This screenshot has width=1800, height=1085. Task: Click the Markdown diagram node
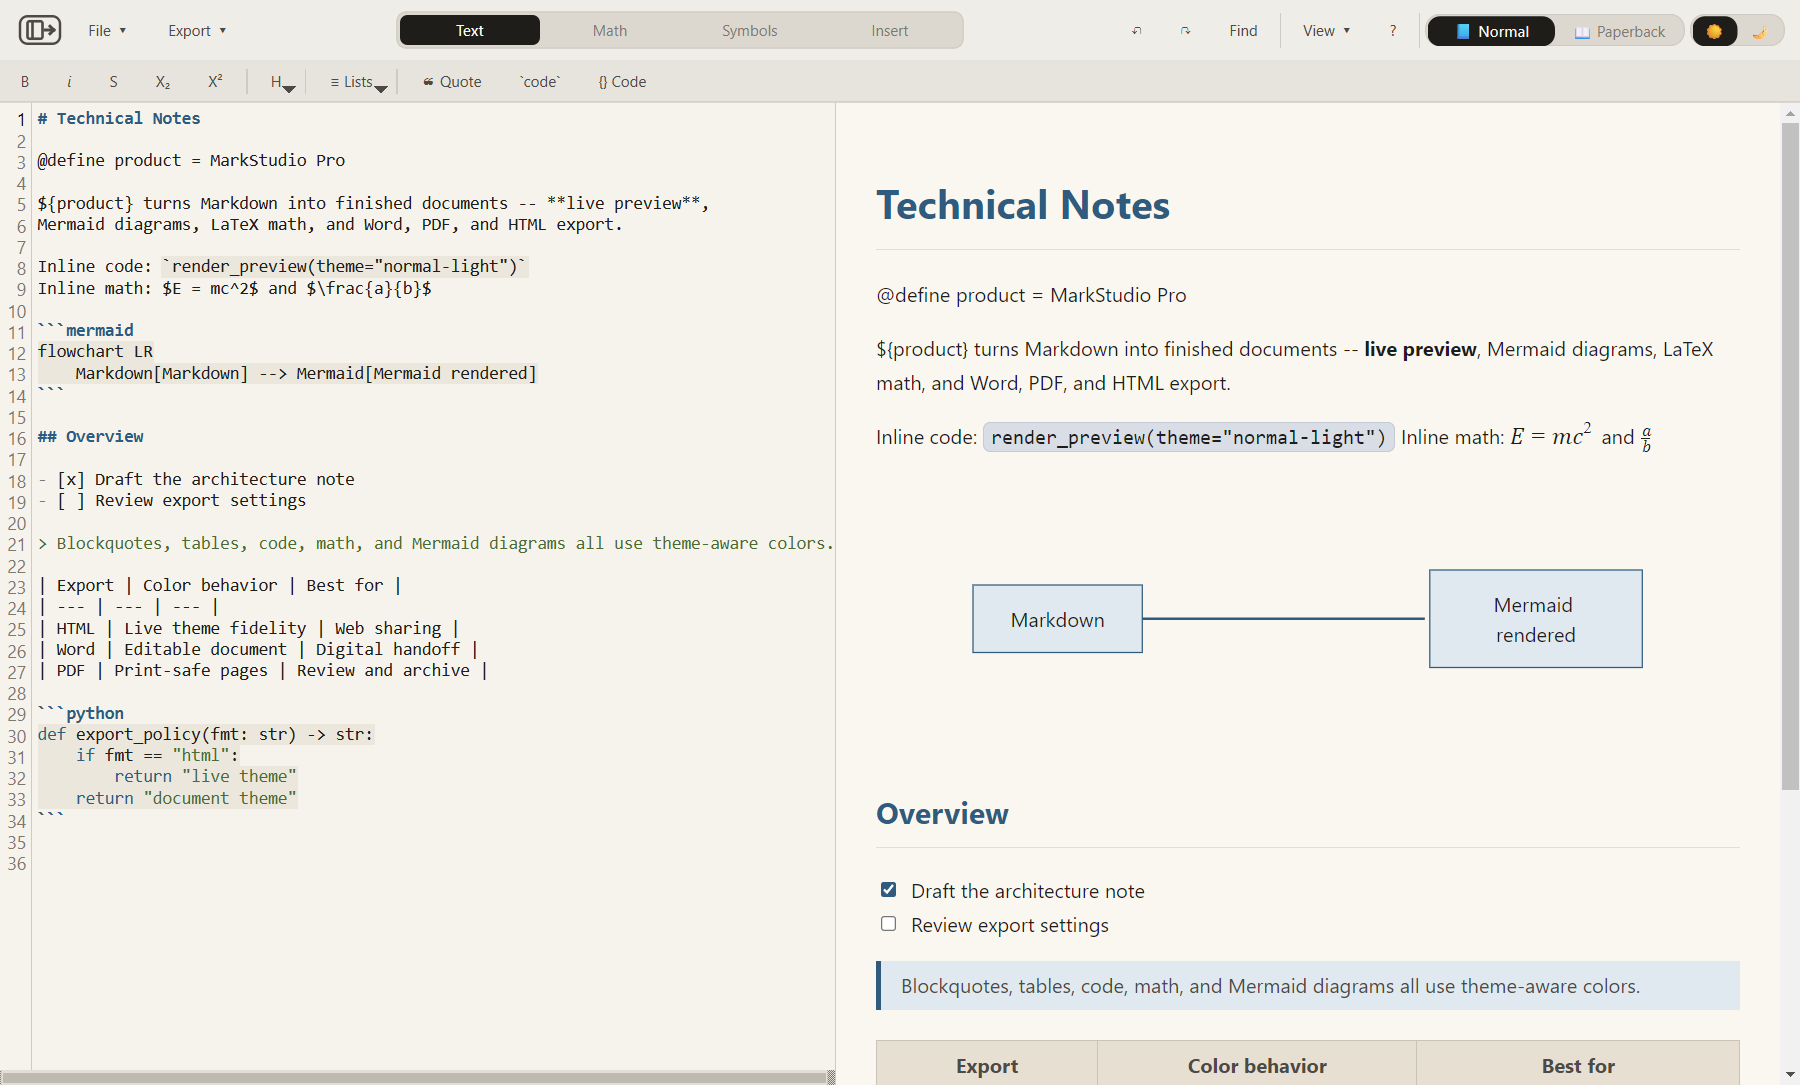coord(1057,619)
